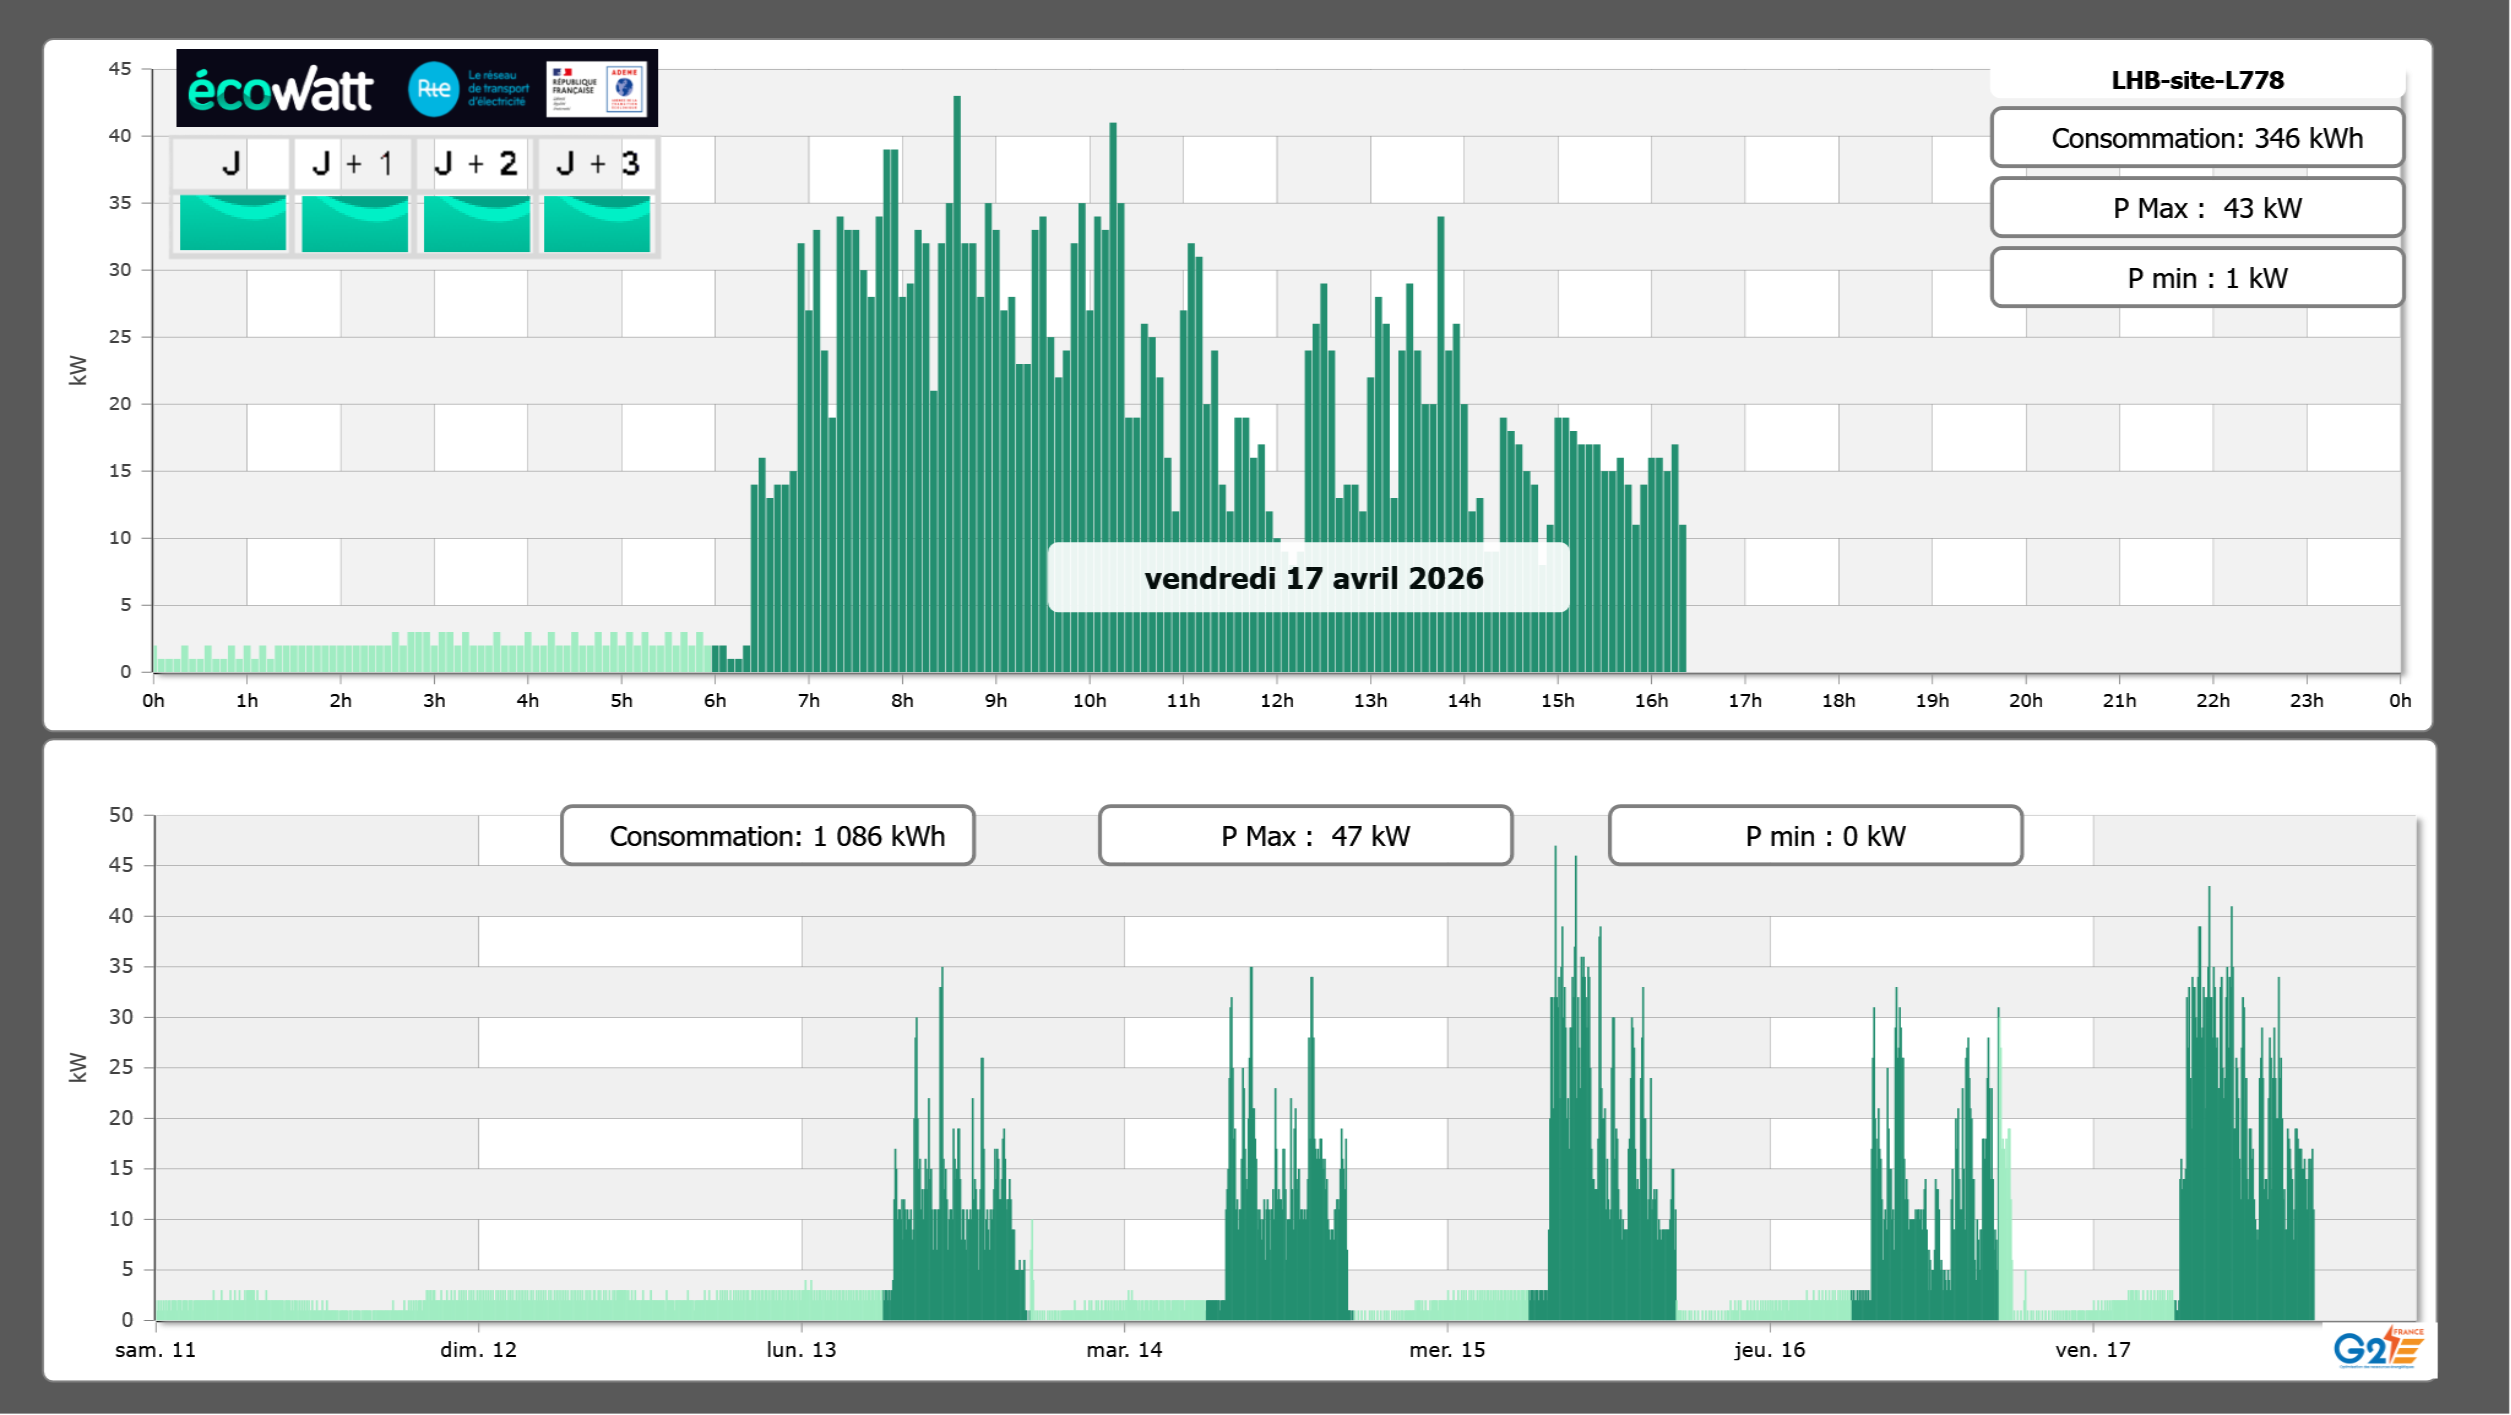This screenshot has width=2511, height=1415.
Task: Click the P min : 0 kW weekly box
Action: click(x=1815, y=836)
